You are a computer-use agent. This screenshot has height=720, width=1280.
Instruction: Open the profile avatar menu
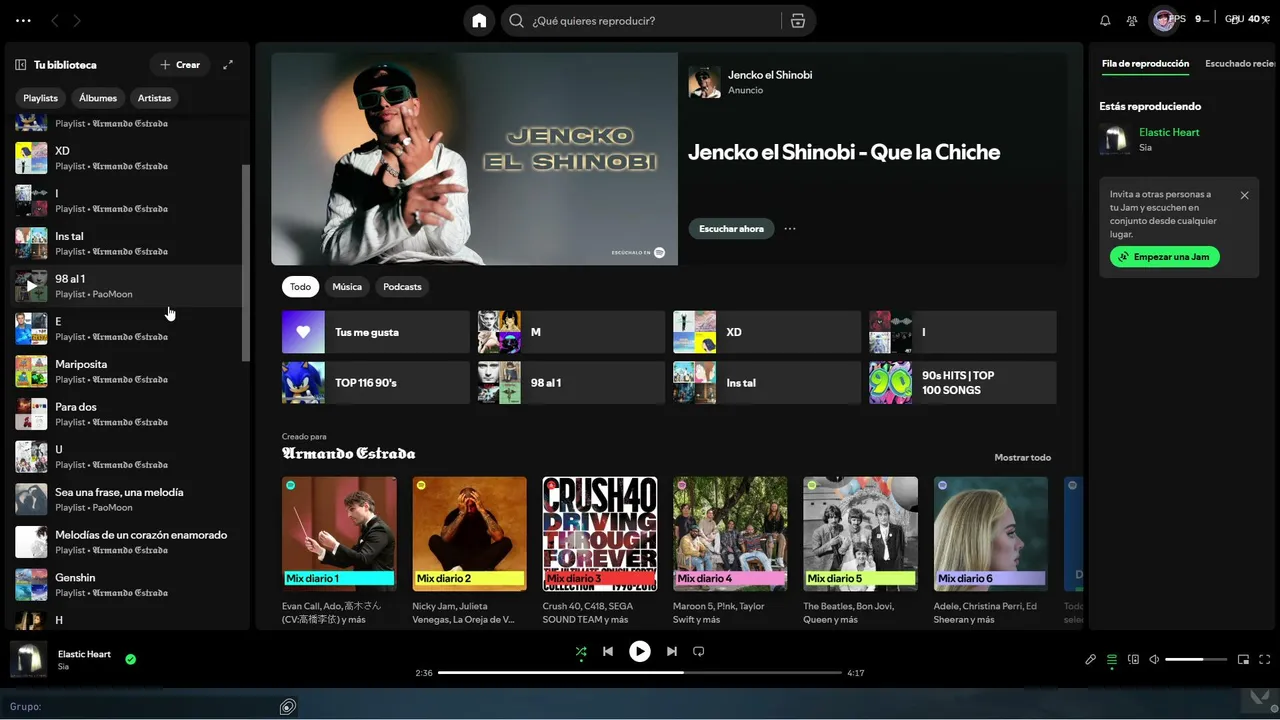click(x=1164, y=20)
